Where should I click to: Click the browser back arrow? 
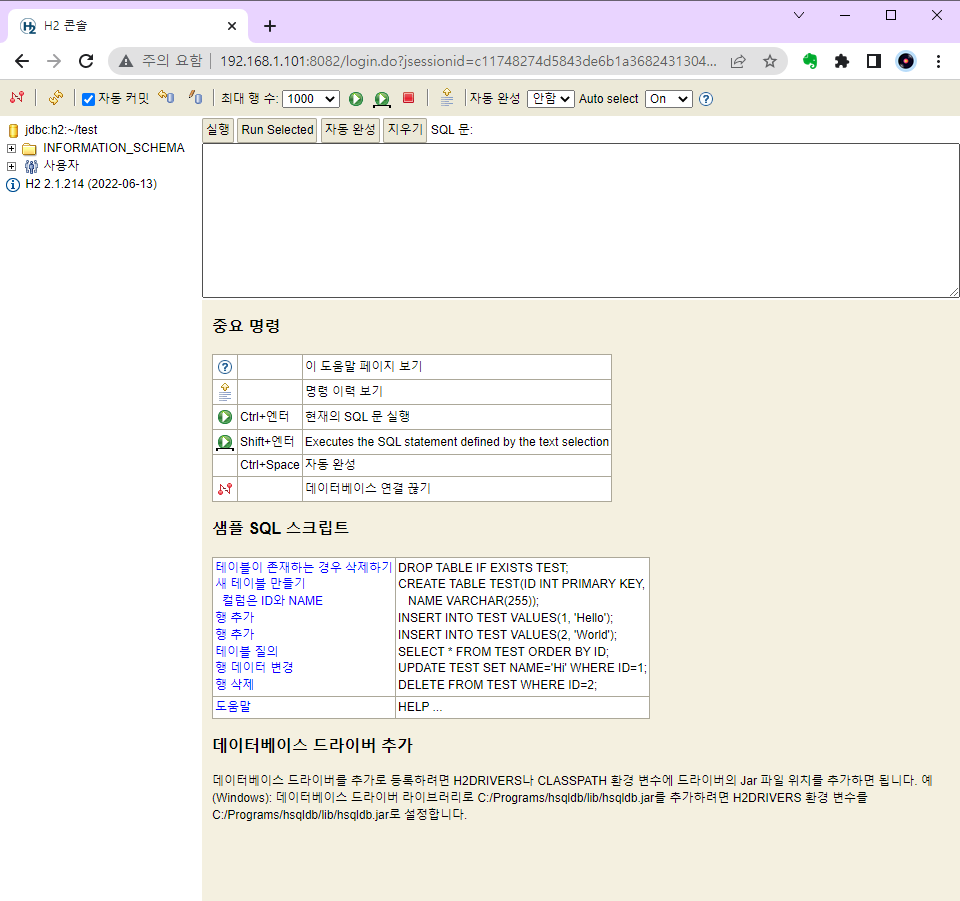22,61
